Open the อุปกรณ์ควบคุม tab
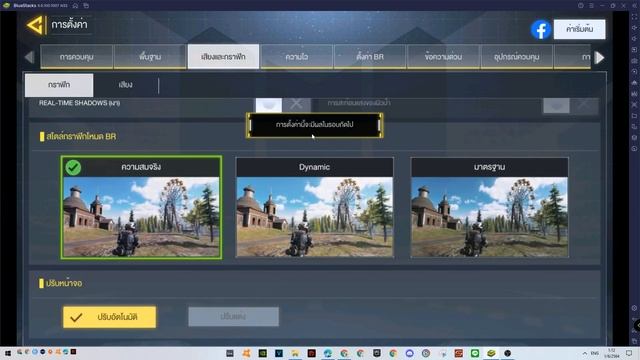This screenshot has height=360, width=640. [x=517, y=57]
